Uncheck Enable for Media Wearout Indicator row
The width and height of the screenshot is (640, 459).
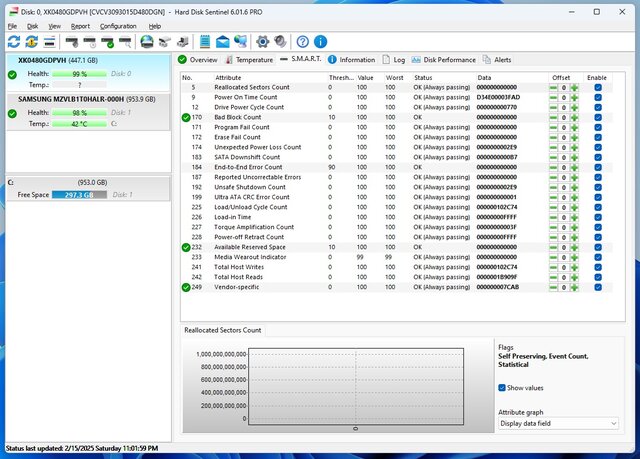598,257
